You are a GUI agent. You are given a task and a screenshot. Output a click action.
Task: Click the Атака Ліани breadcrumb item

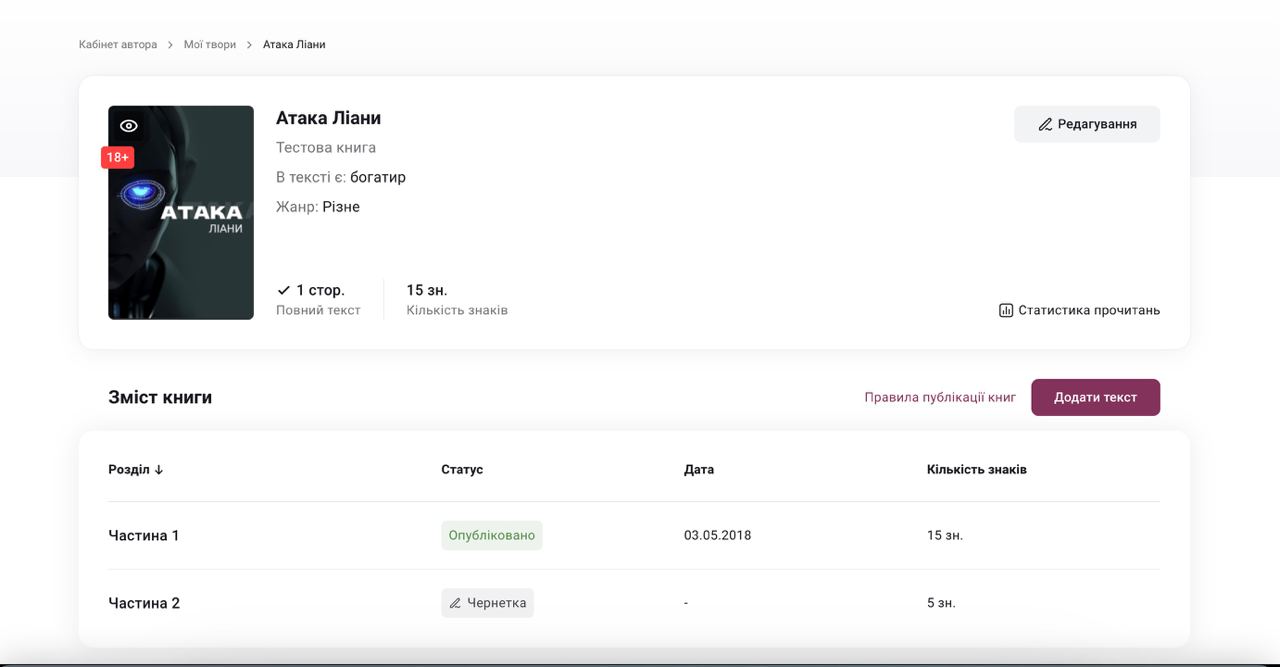(x=294, y=44)
